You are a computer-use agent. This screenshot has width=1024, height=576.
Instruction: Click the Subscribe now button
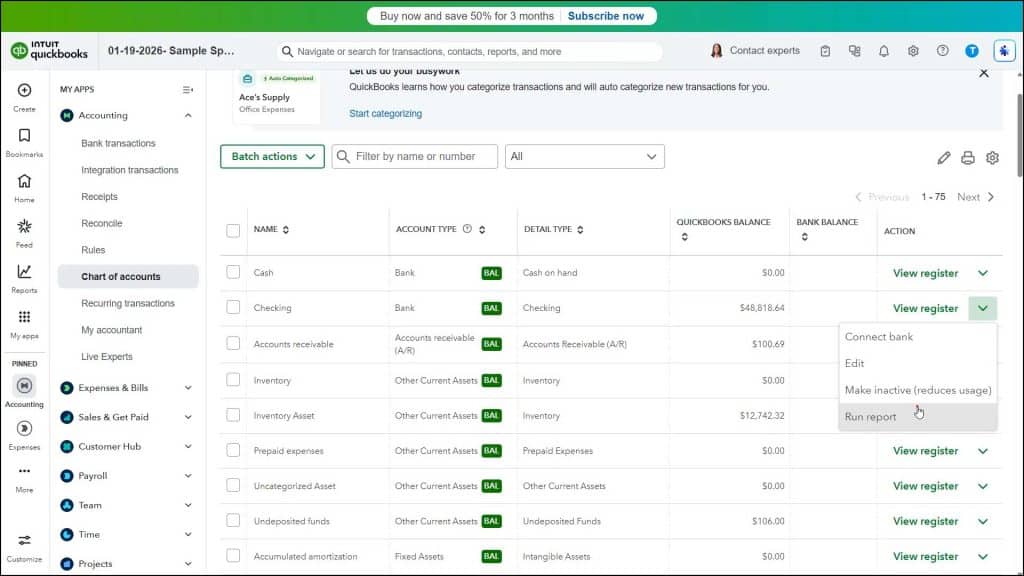(x=608, y=16)
